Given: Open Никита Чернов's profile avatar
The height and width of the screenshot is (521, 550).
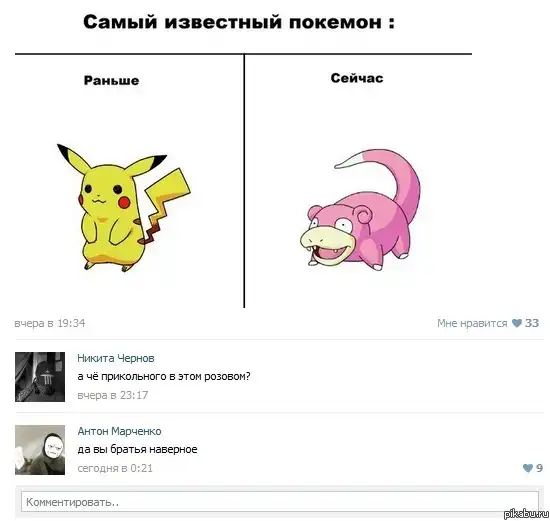Looking at the screenshot, I should click(x=40, y=377).
